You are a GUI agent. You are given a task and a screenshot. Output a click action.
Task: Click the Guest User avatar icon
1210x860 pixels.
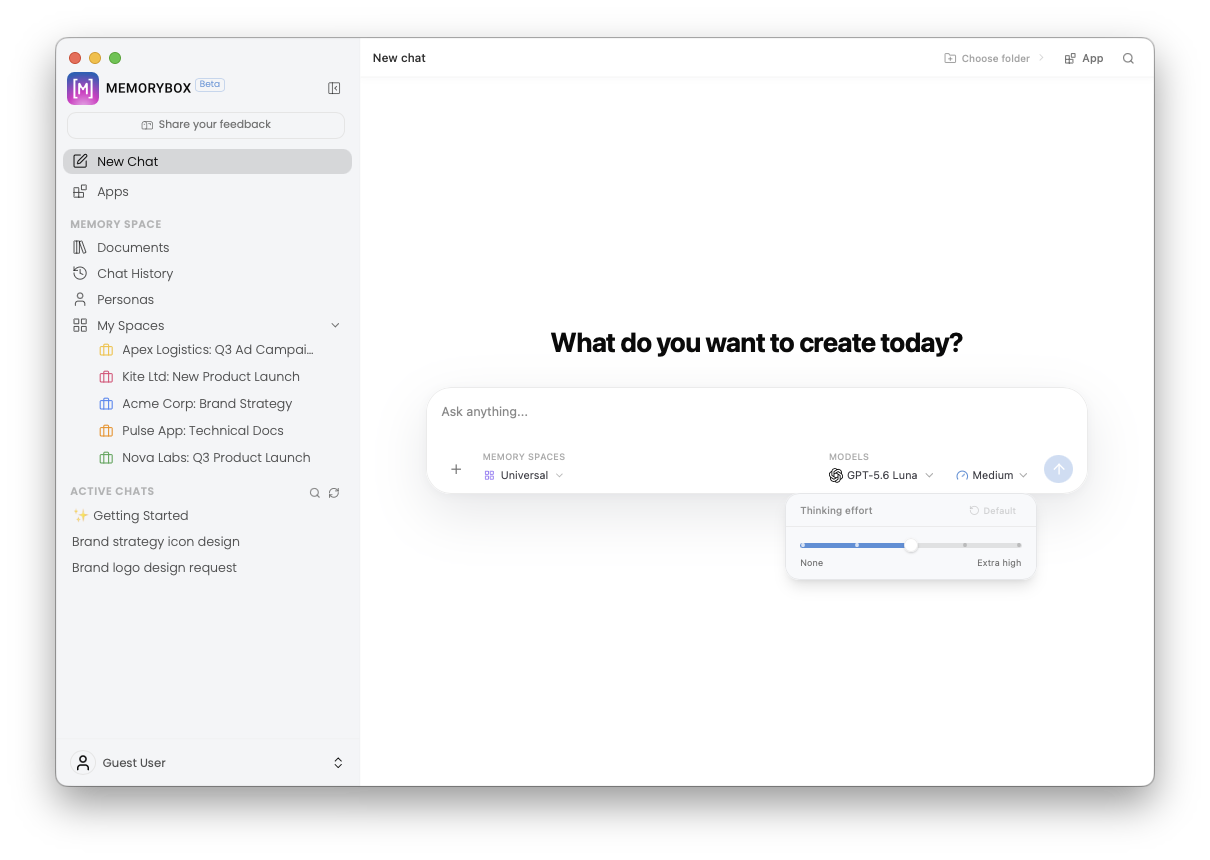coord(83,762)
